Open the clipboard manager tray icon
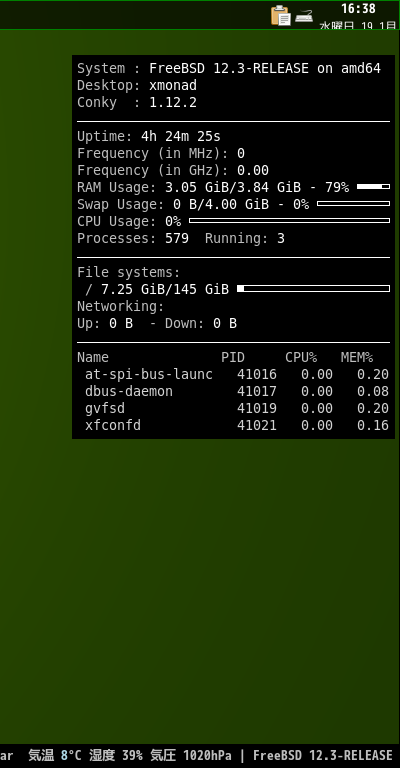This screenshot has width=400, height=768. point(281,15)
